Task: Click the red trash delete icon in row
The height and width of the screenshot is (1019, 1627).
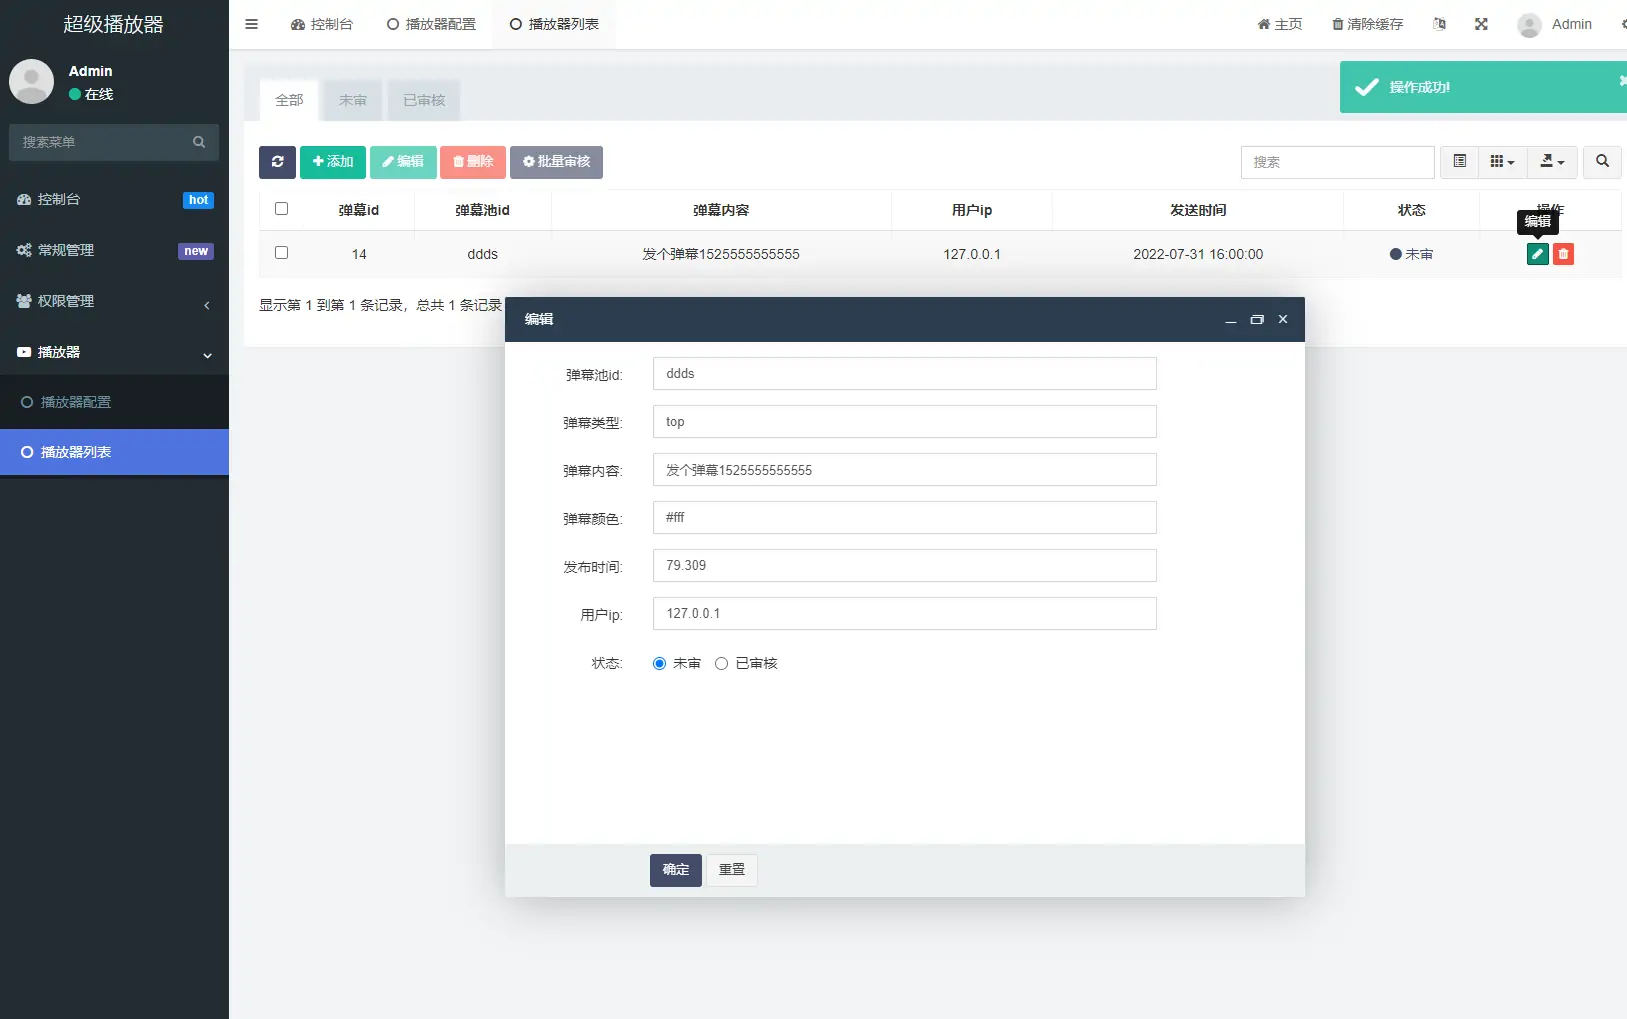Action: tap(1563, 254)
